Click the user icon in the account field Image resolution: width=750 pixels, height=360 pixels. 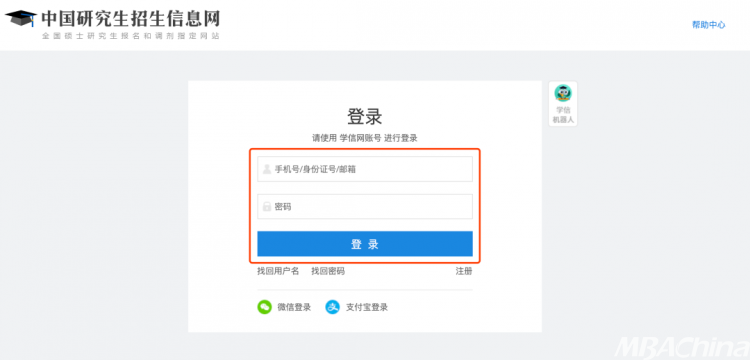(267, 169)
